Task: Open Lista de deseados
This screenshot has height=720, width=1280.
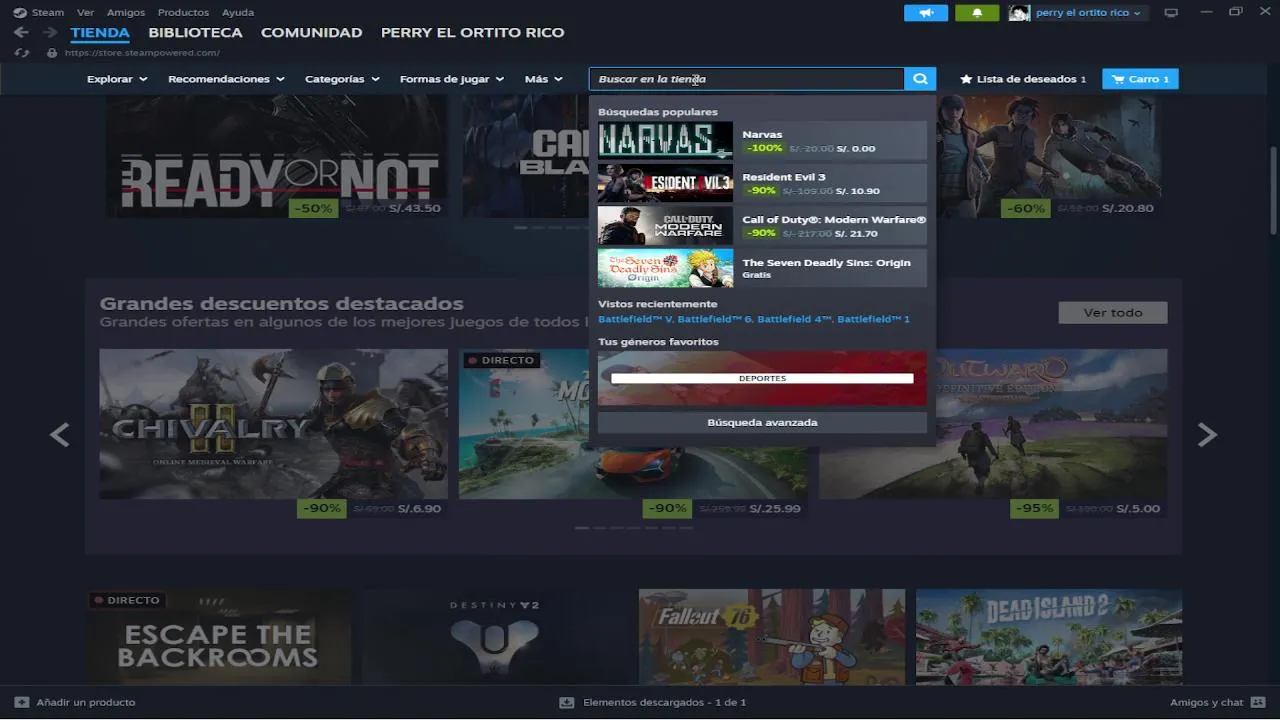Action: [1023, 79]
